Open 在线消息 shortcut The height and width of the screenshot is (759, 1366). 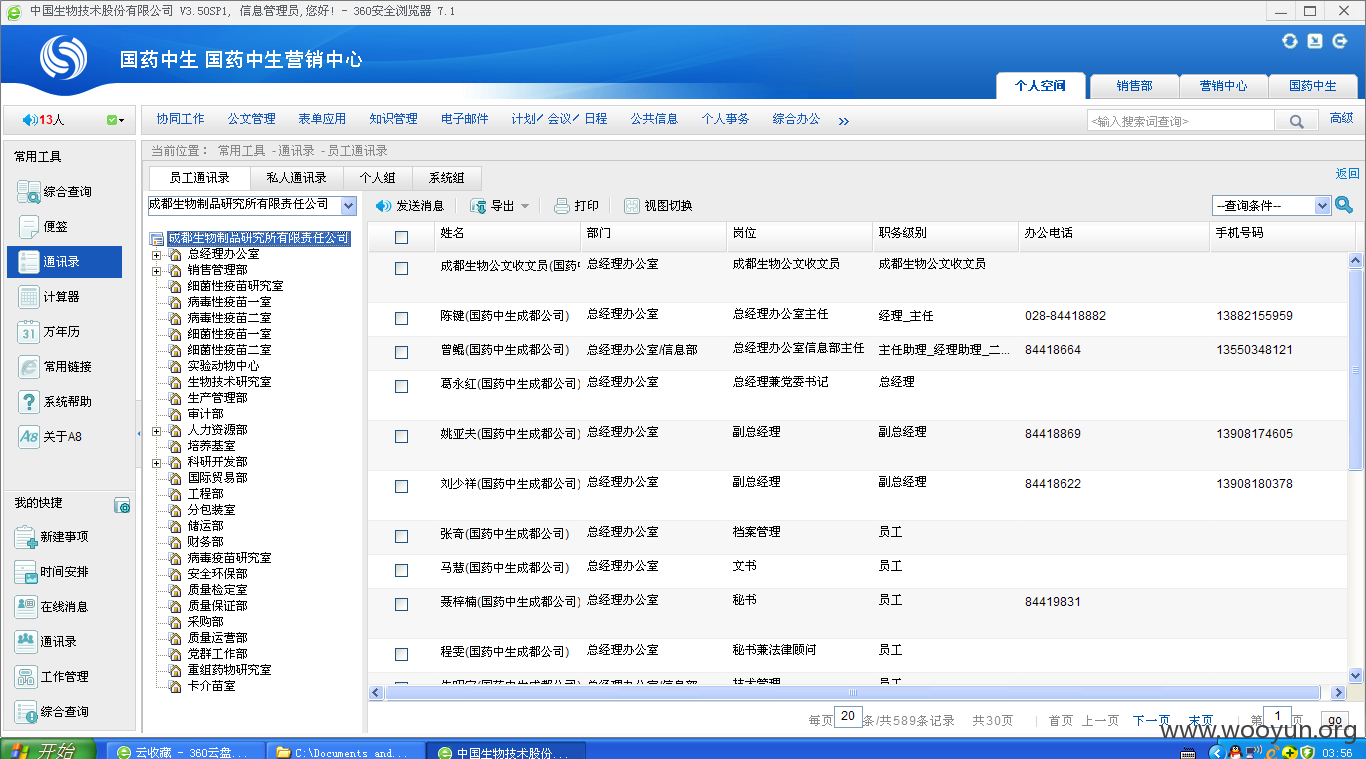(x=52, y=607)
